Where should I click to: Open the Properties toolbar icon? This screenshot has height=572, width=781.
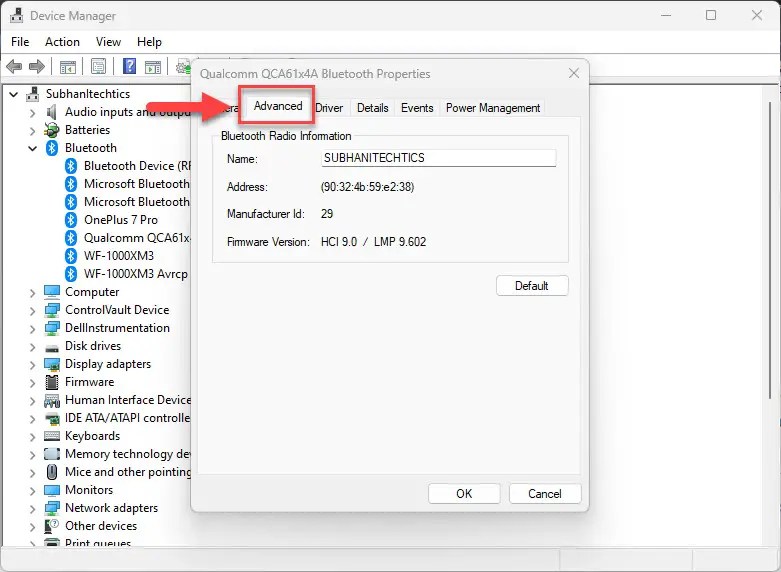tap(99, 66)
